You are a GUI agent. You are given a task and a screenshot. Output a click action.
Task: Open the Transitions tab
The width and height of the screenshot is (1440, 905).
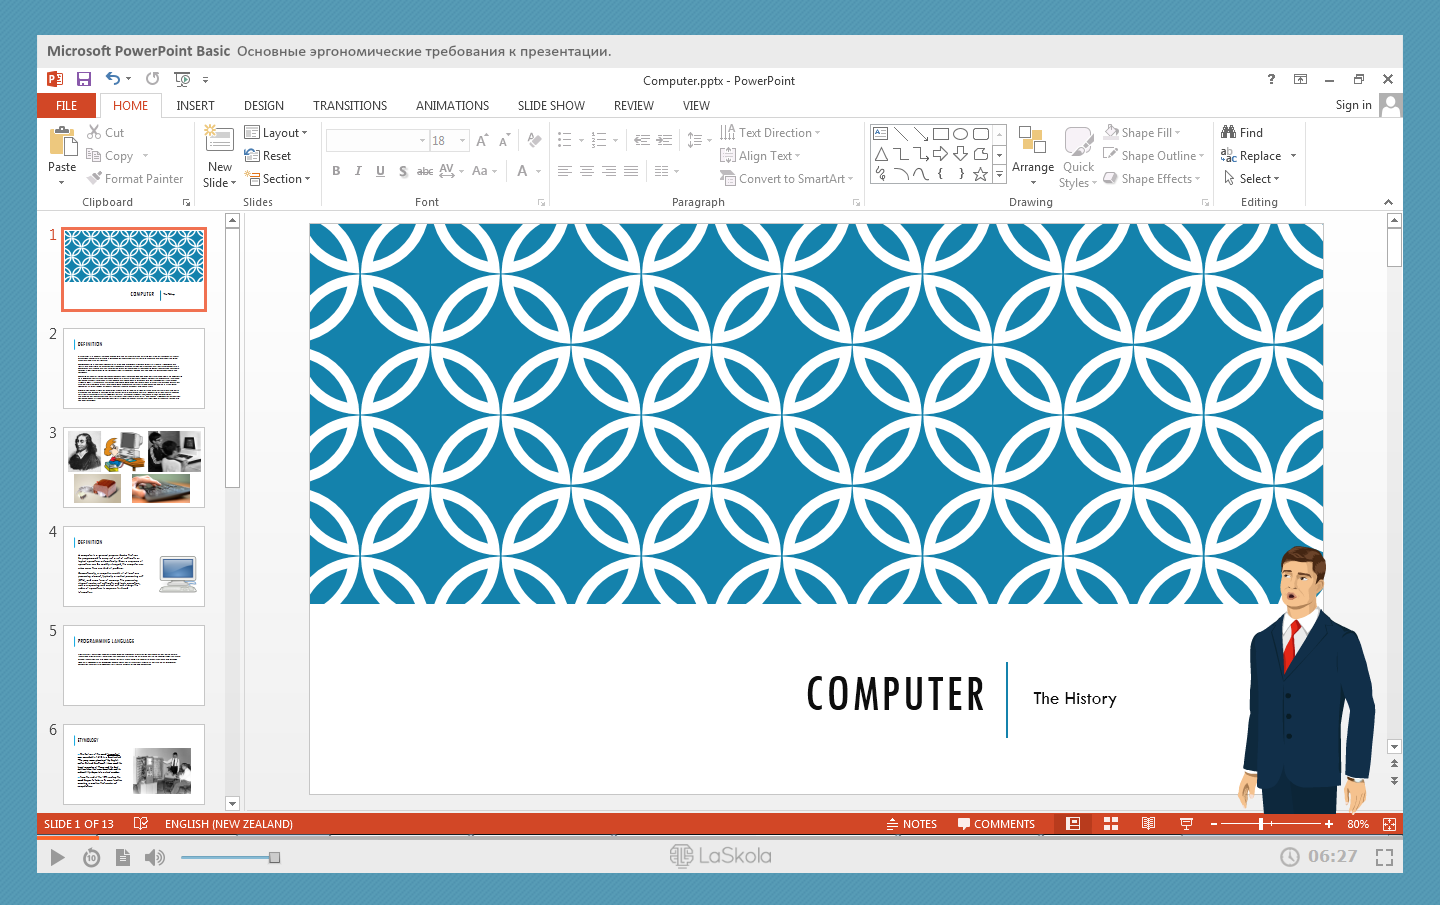click(x=349, y=106)
